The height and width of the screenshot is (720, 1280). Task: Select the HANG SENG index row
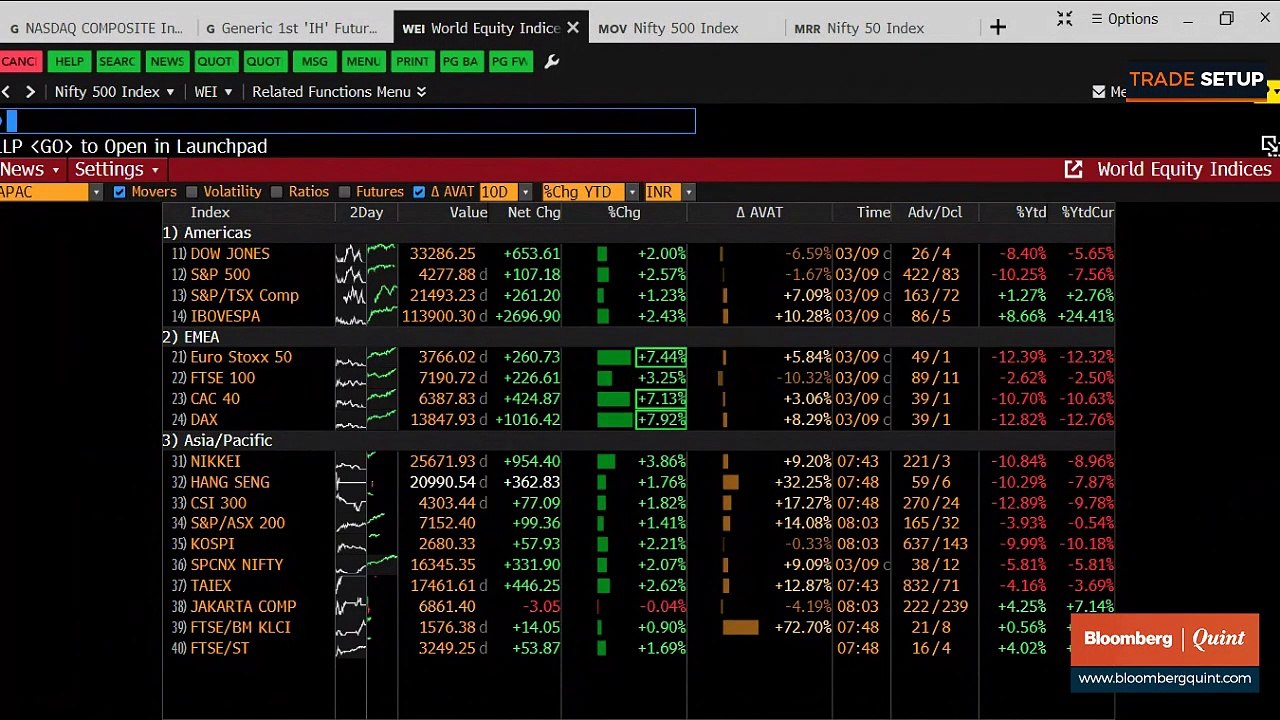[638, 482]
